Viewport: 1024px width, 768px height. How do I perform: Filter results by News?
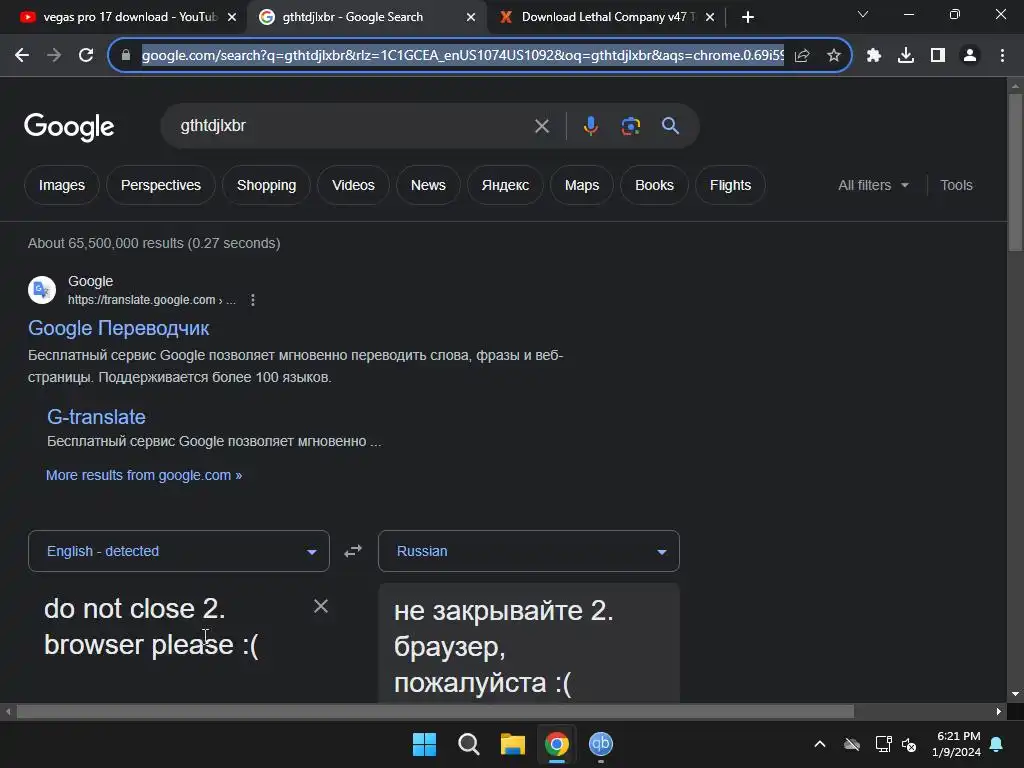[x=428, y=185]
